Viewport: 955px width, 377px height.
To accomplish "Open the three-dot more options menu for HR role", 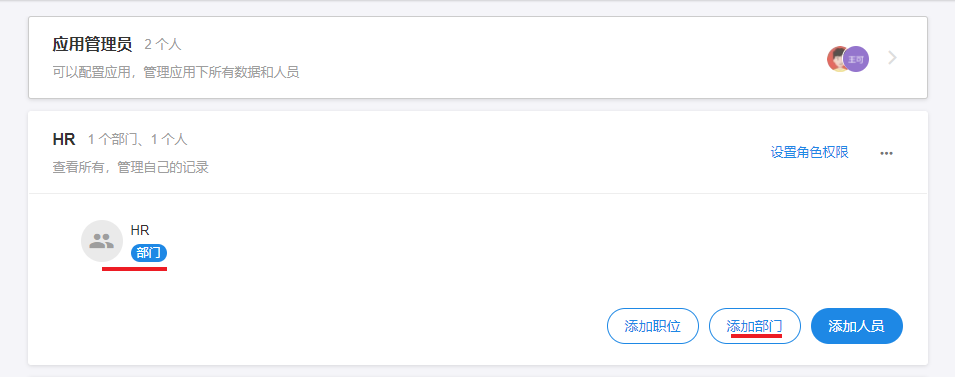I will click(x=886, y=153).
